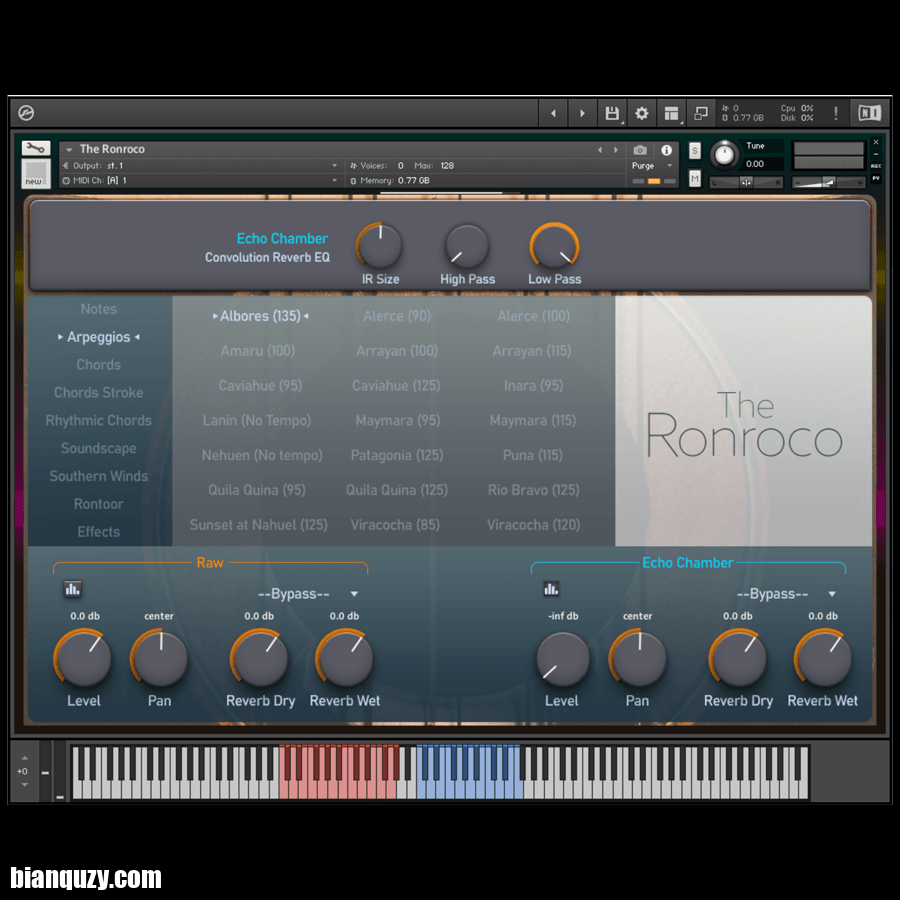Click keyboard octave down arrow
The image size is (900, 900).
(x=24, y=785)
